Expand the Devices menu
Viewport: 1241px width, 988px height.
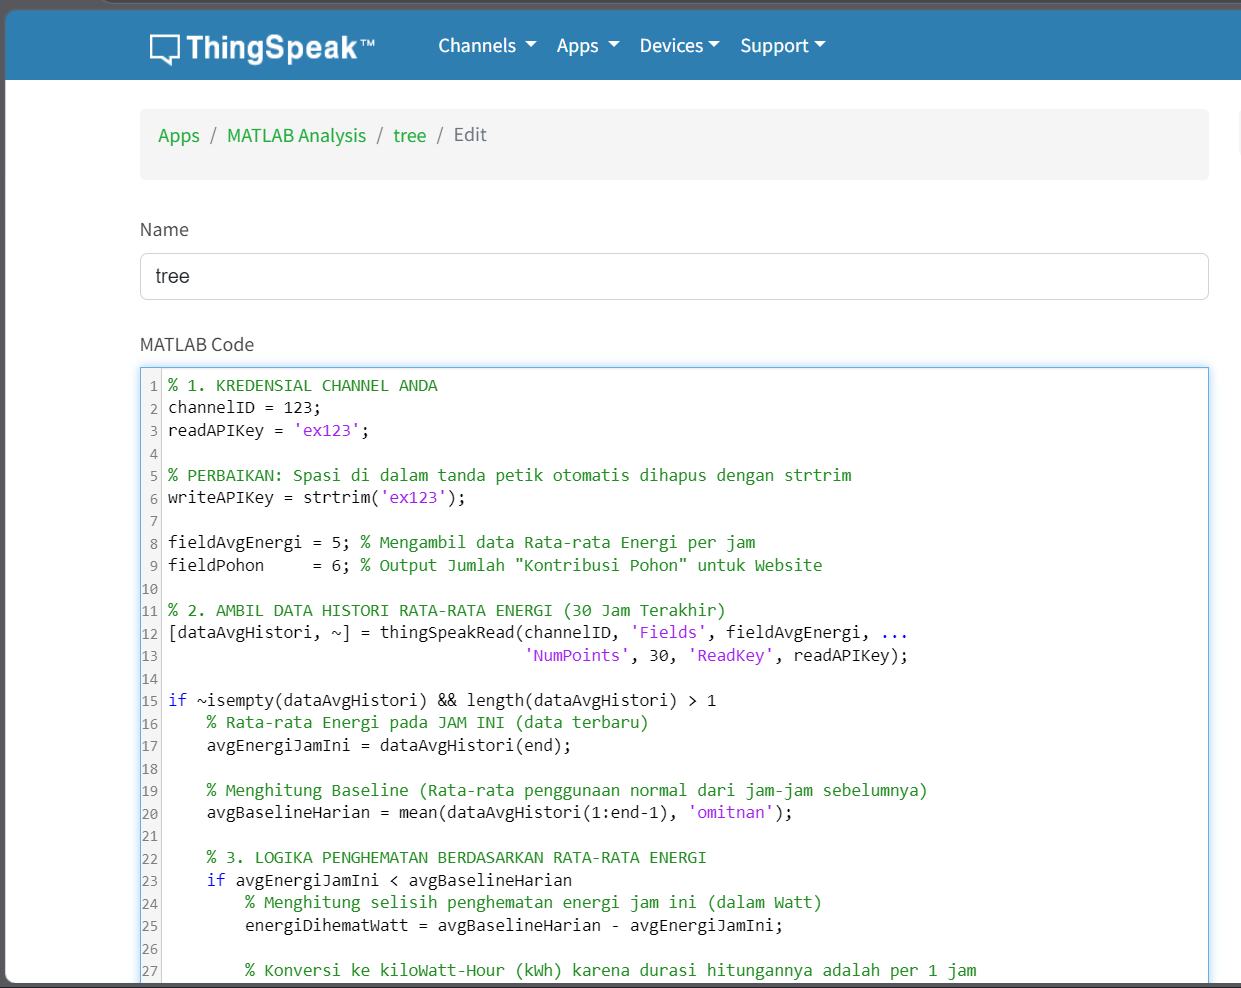point(679,46)
